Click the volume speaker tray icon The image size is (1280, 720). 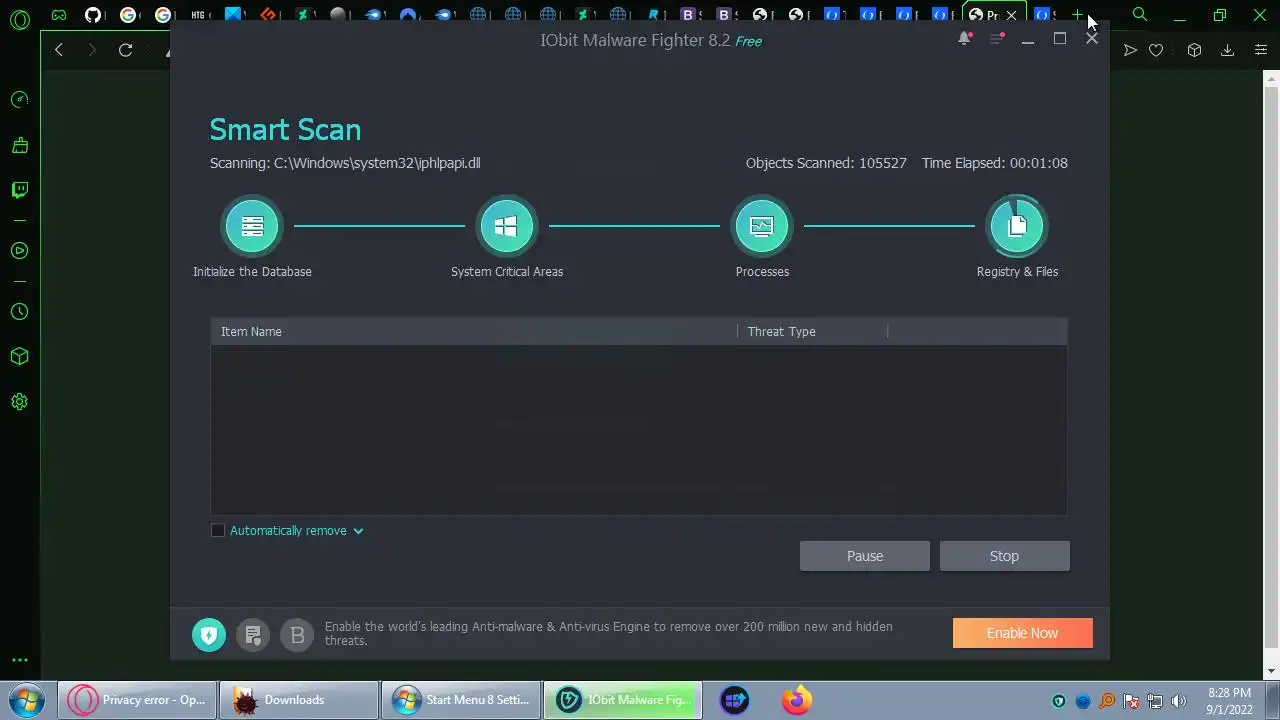[x=1179, y=701]
